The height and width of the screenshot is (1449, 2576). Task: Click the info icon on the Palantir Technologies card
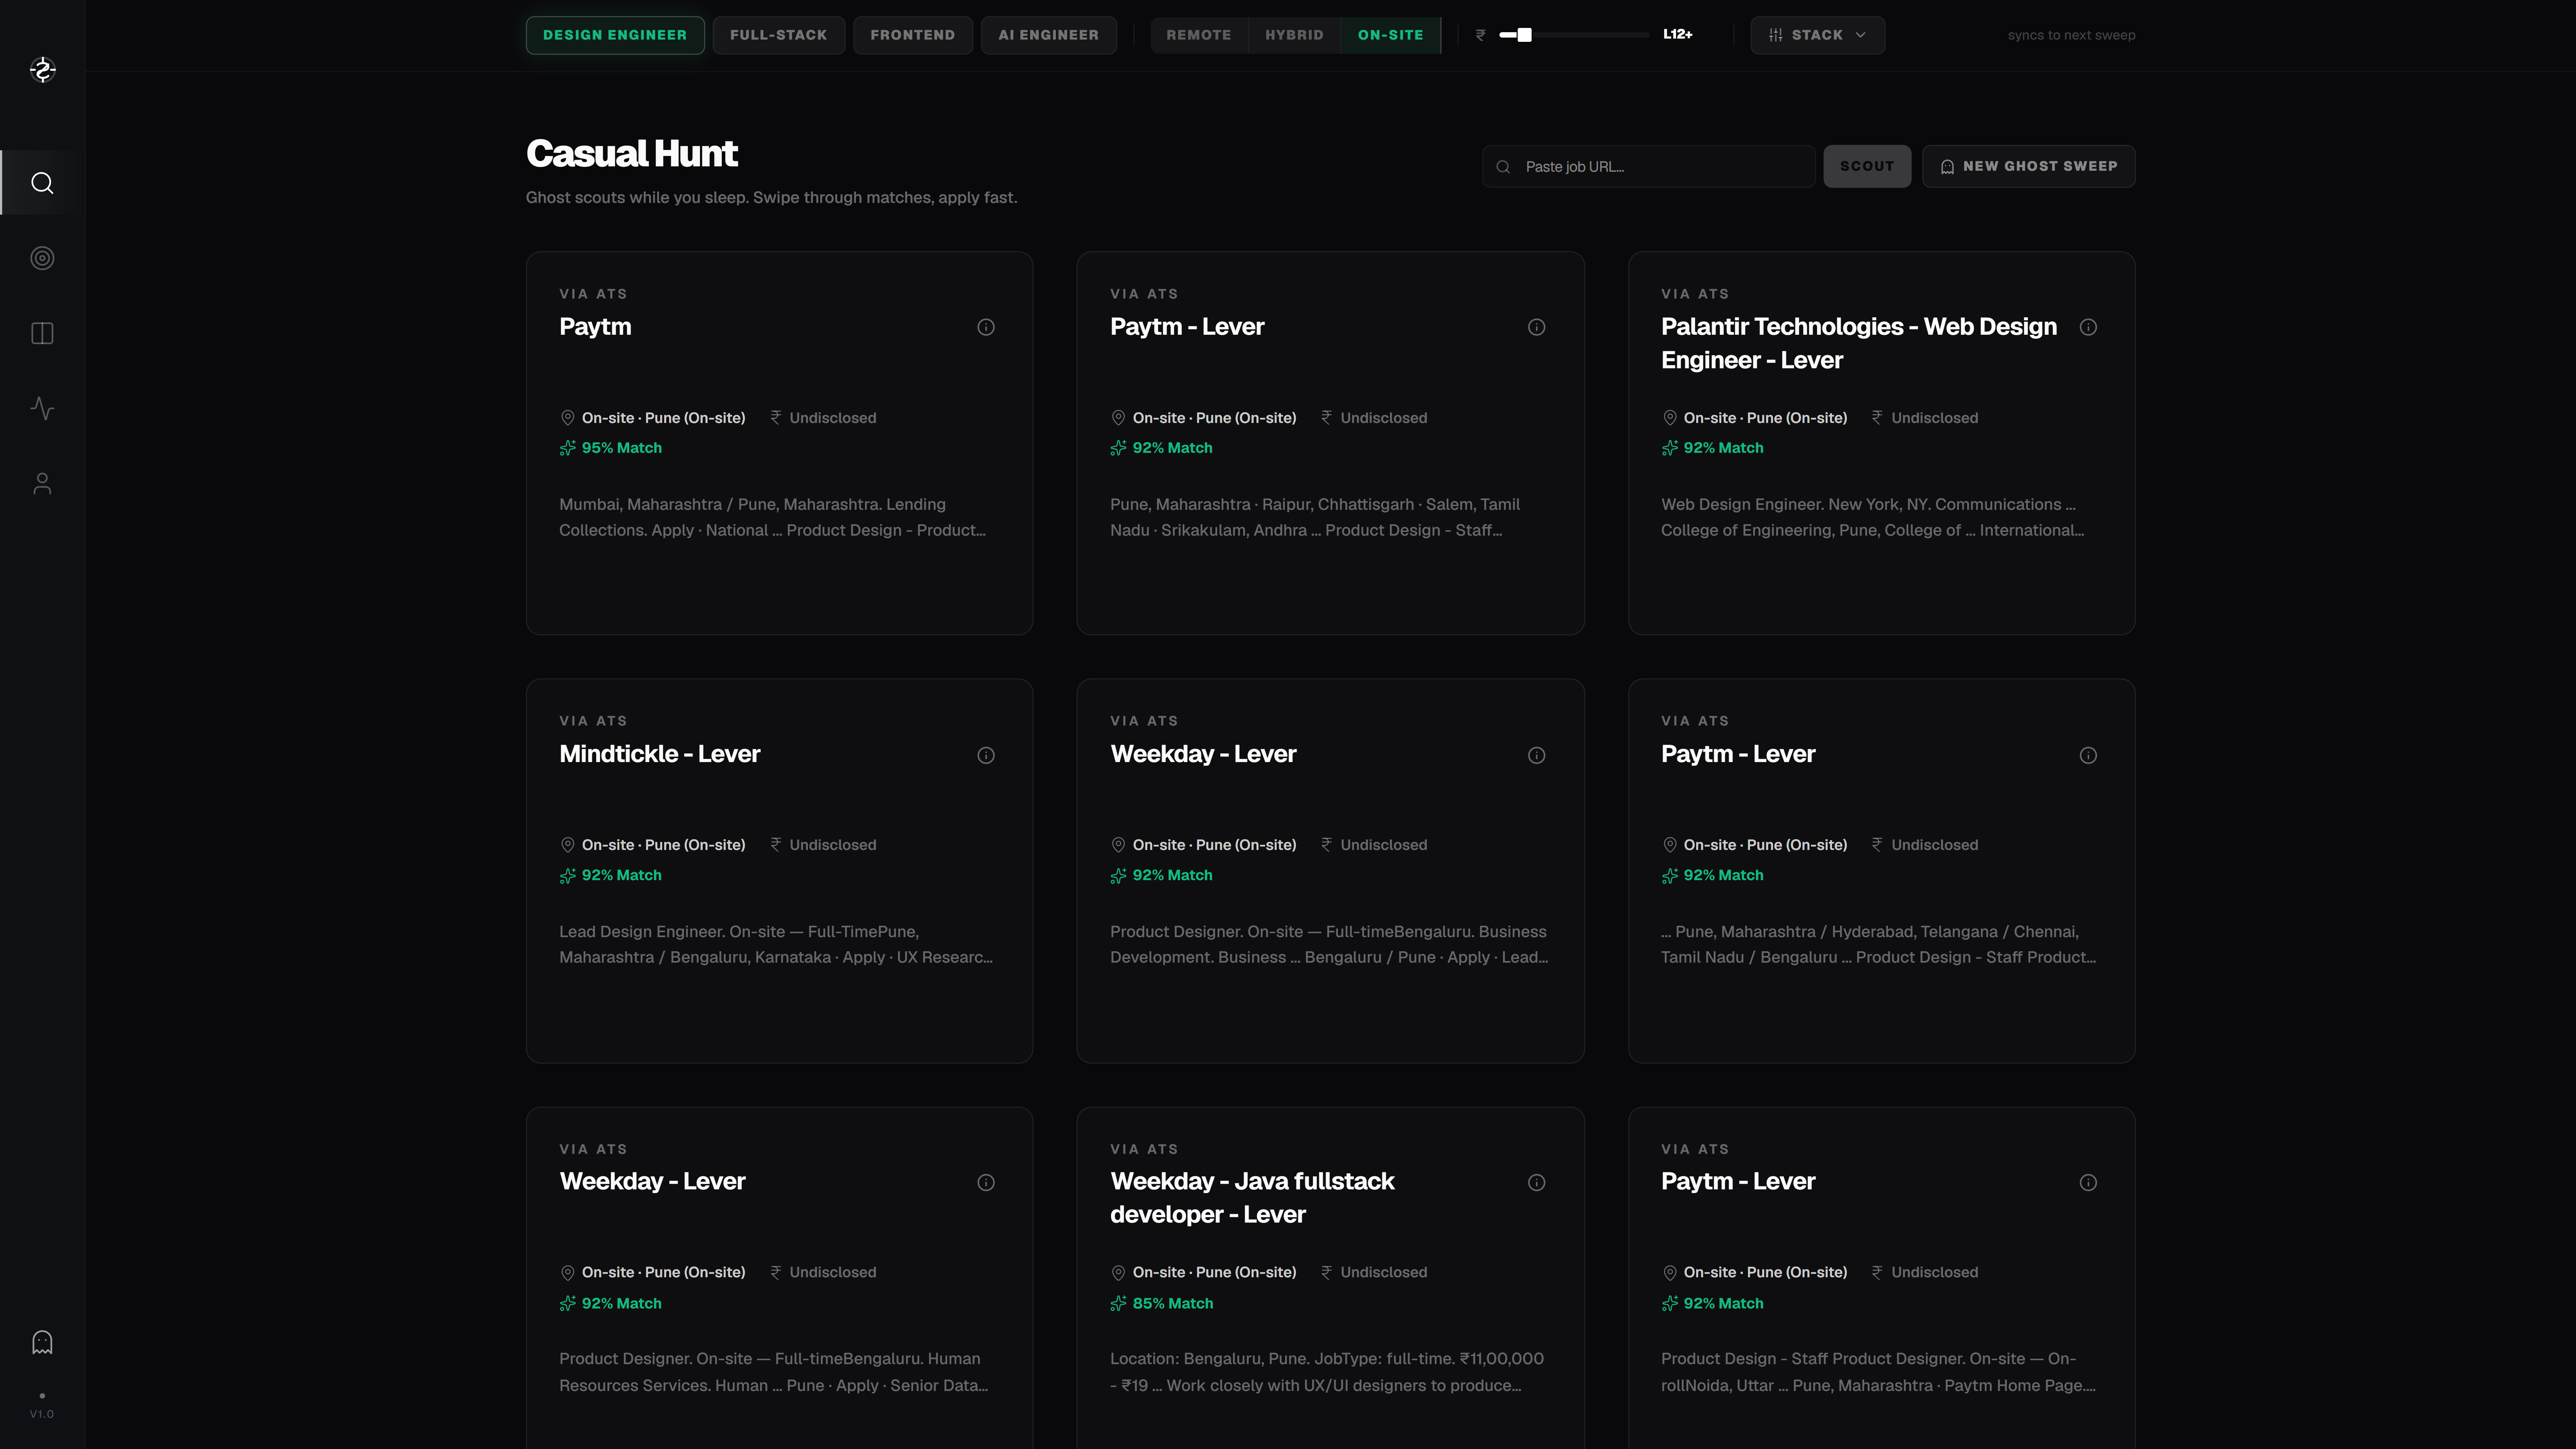click(x=2088, y=327)
